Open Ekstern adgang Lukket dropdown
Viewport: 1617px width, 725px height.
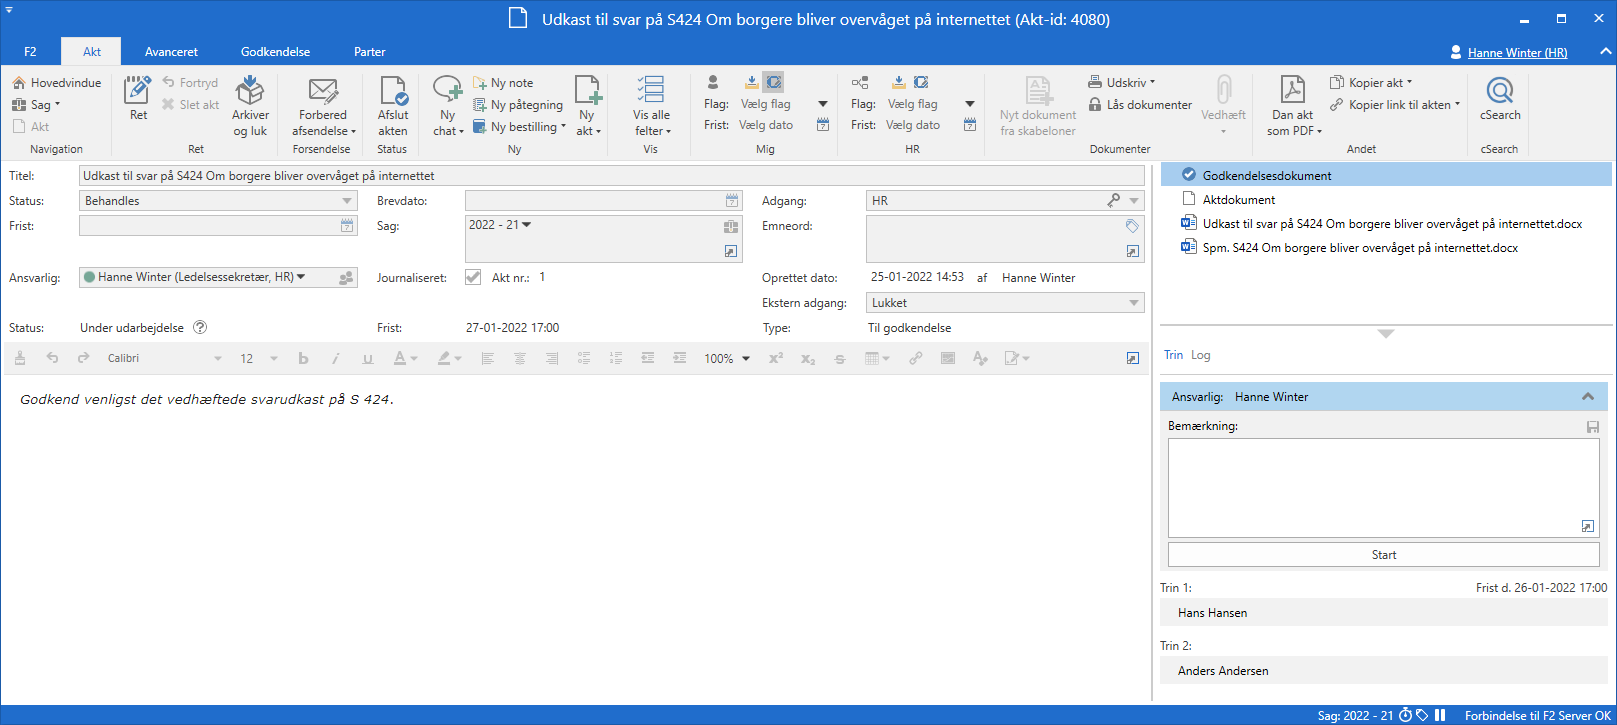pos(1134,303)
